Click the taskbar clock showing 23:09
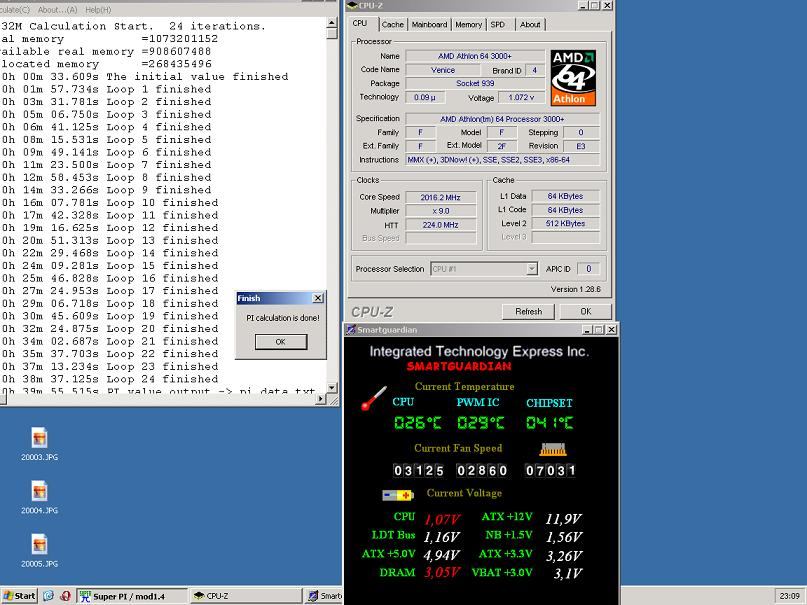The width and height of the screenshot is (807, 605). pyautogui.click(x=789, y=596)
